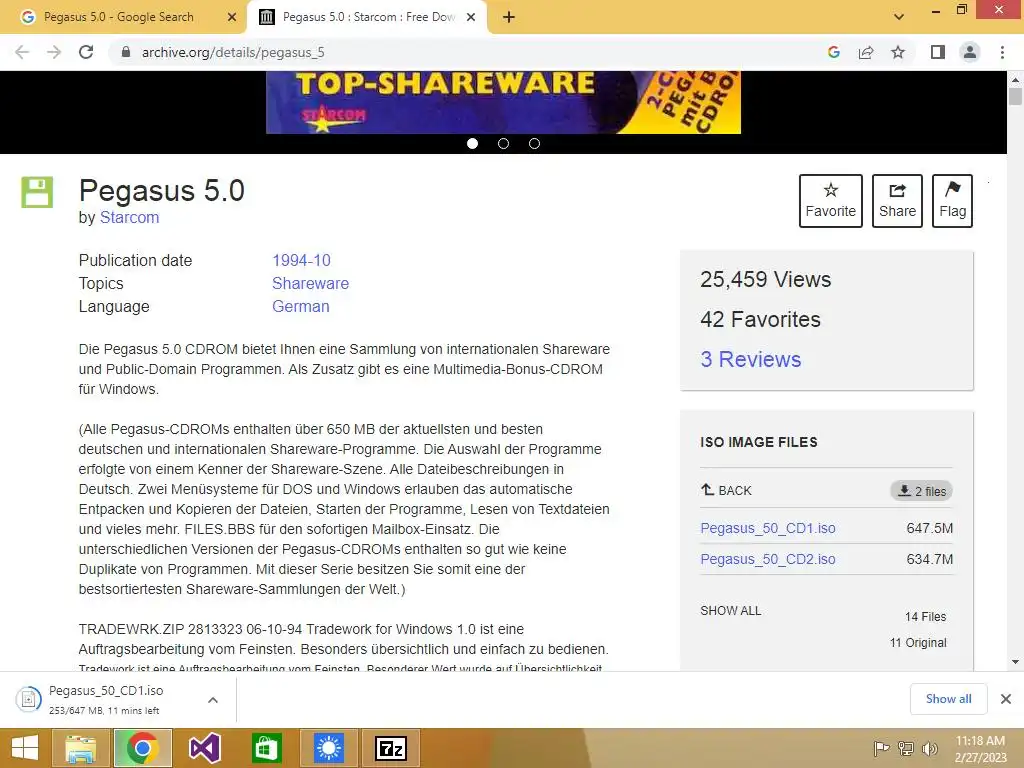Open the blue sun app on taskbar

click(328, 748)
